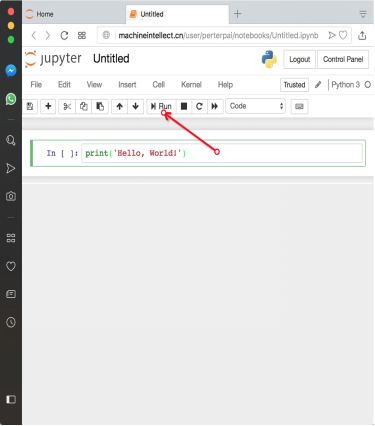Move the selected cell up
This screenshot has height=426, width=375.
click(x=119, y=106)
